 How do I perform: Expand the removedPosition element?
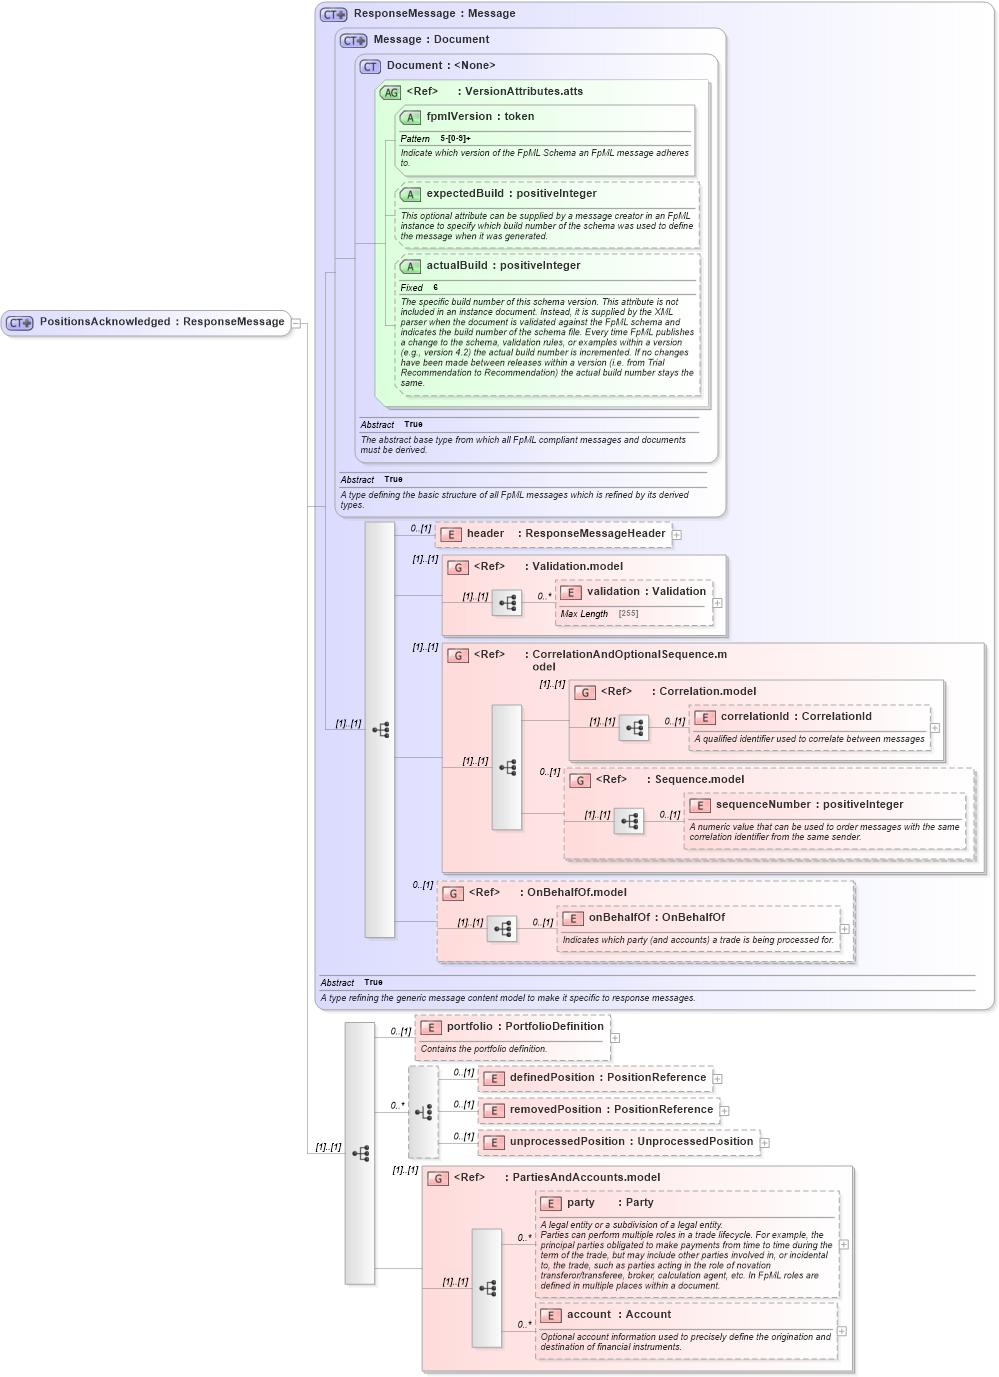[724, 1111]
